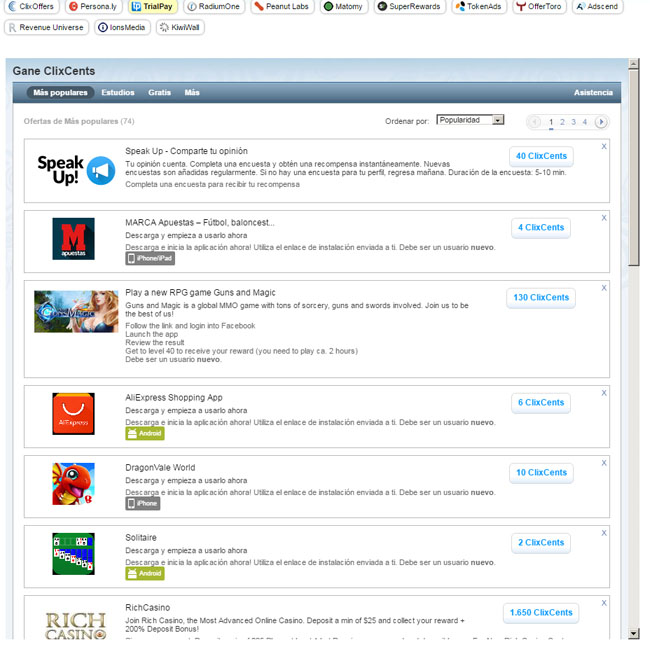Screen dimensions: 650x654
Task: Open the Revenue Universe offer wall
Action: point(46,28)
